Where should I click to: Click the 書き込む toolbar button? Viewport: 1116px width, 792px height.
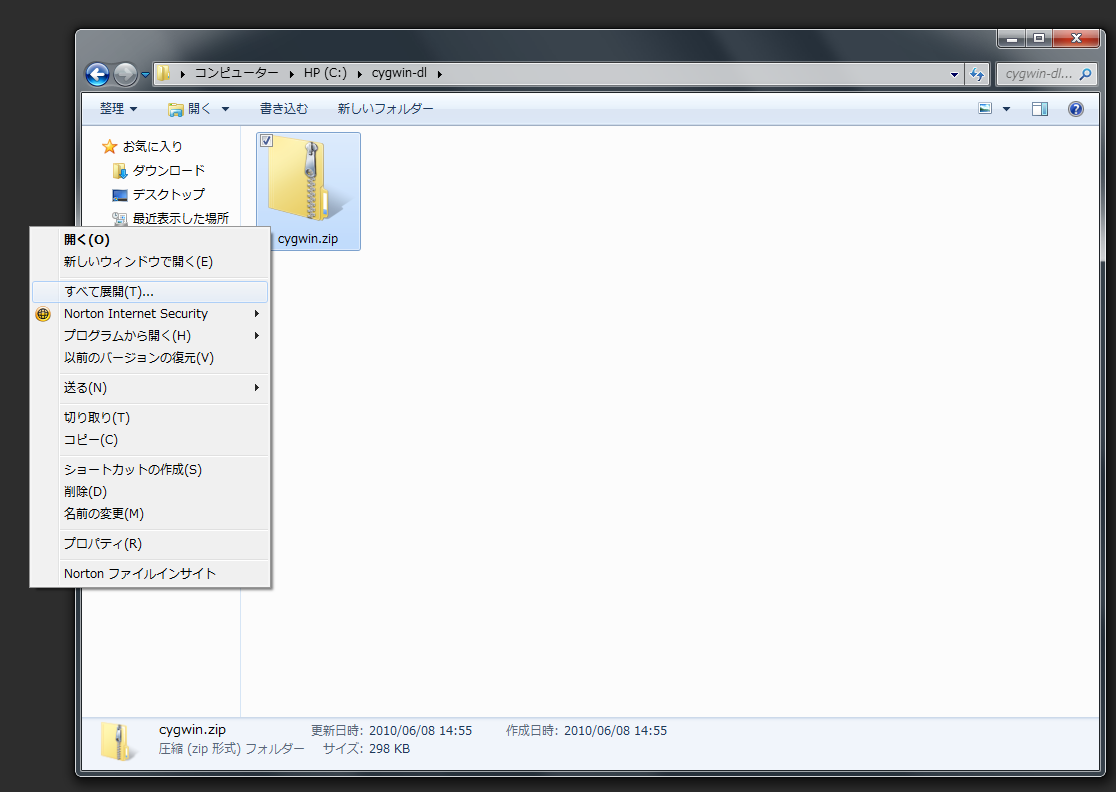(x=284, y=109)
